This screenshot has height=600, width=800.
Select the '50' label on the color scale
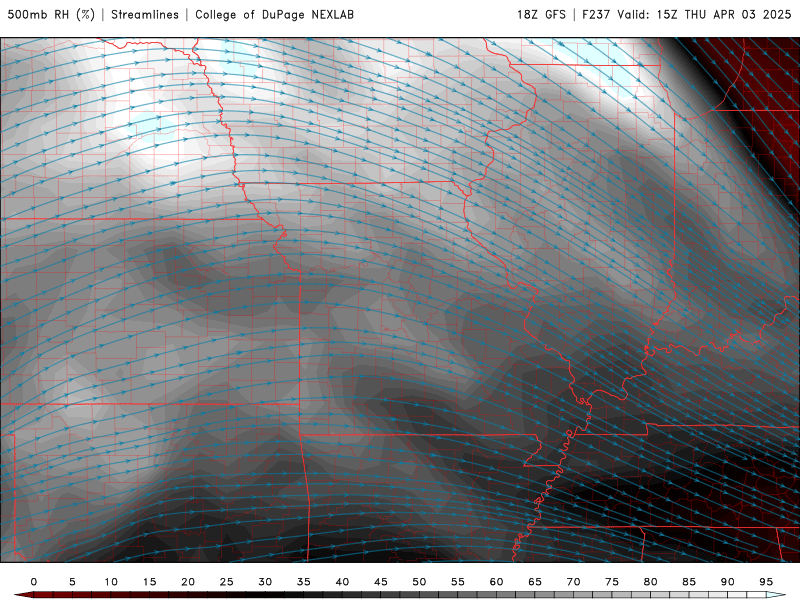[419, 582]
